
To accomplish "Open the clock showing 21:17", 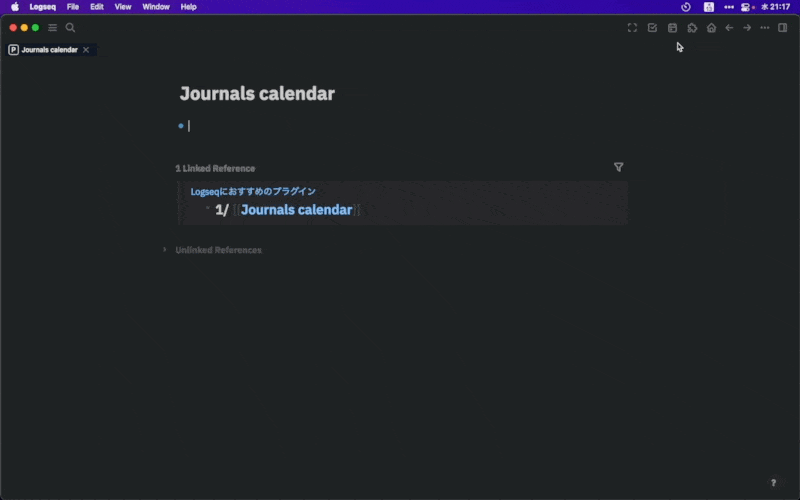I will pyautogui.click(x=775, y=7).
